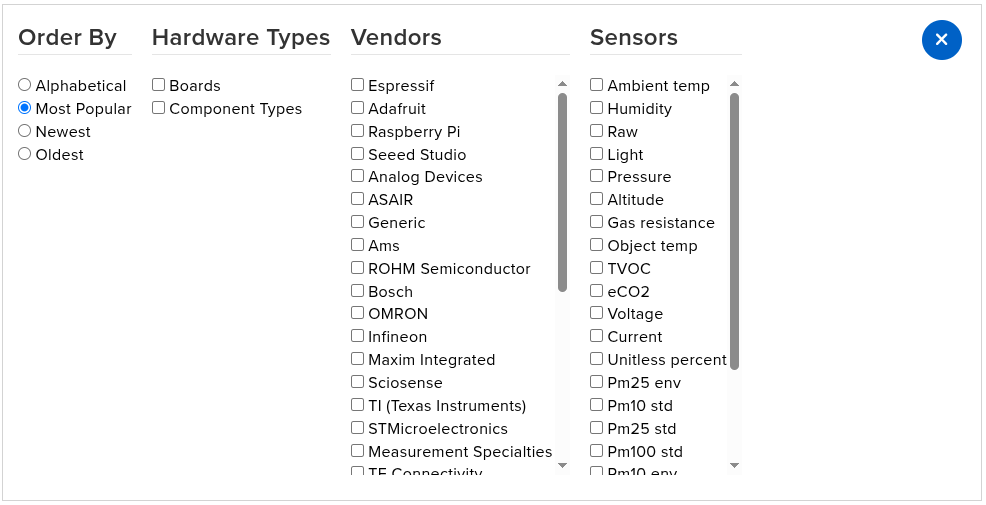Image resolution: width=986 pixels, height=505 pixels.
Task: Enable the Gas resistance sensor filter
Action: [597, 222]
